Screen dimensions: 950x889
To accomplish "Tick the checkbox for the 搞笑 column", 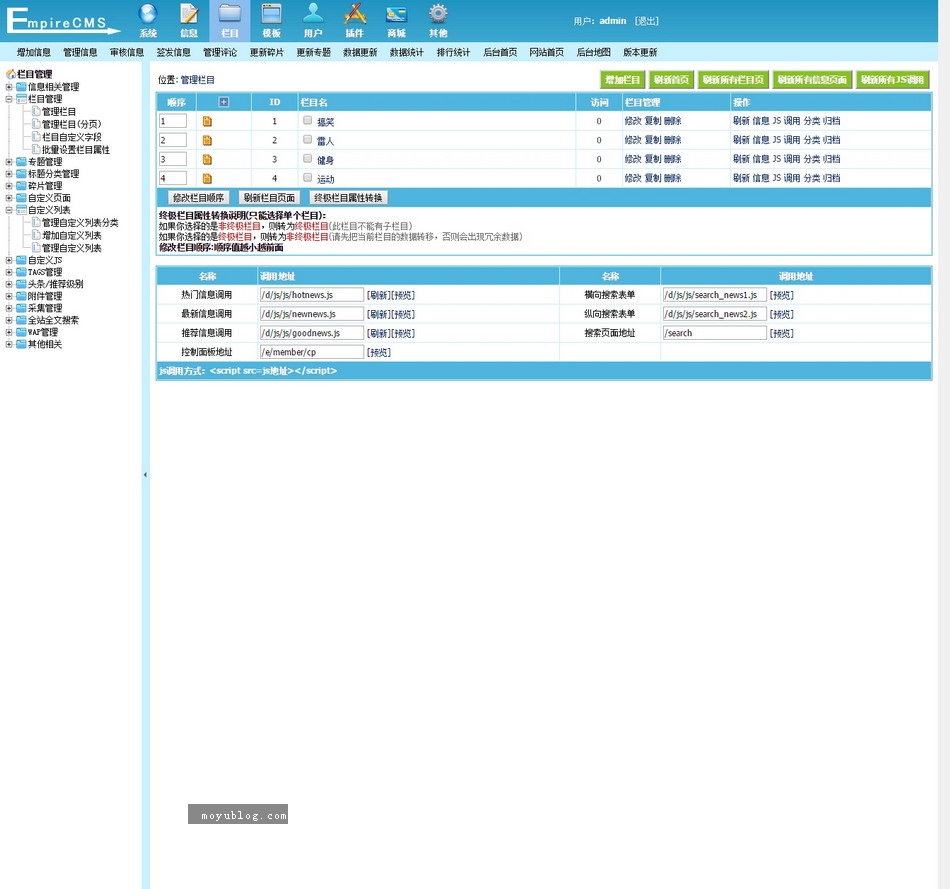I will click(x=308, y=120).
